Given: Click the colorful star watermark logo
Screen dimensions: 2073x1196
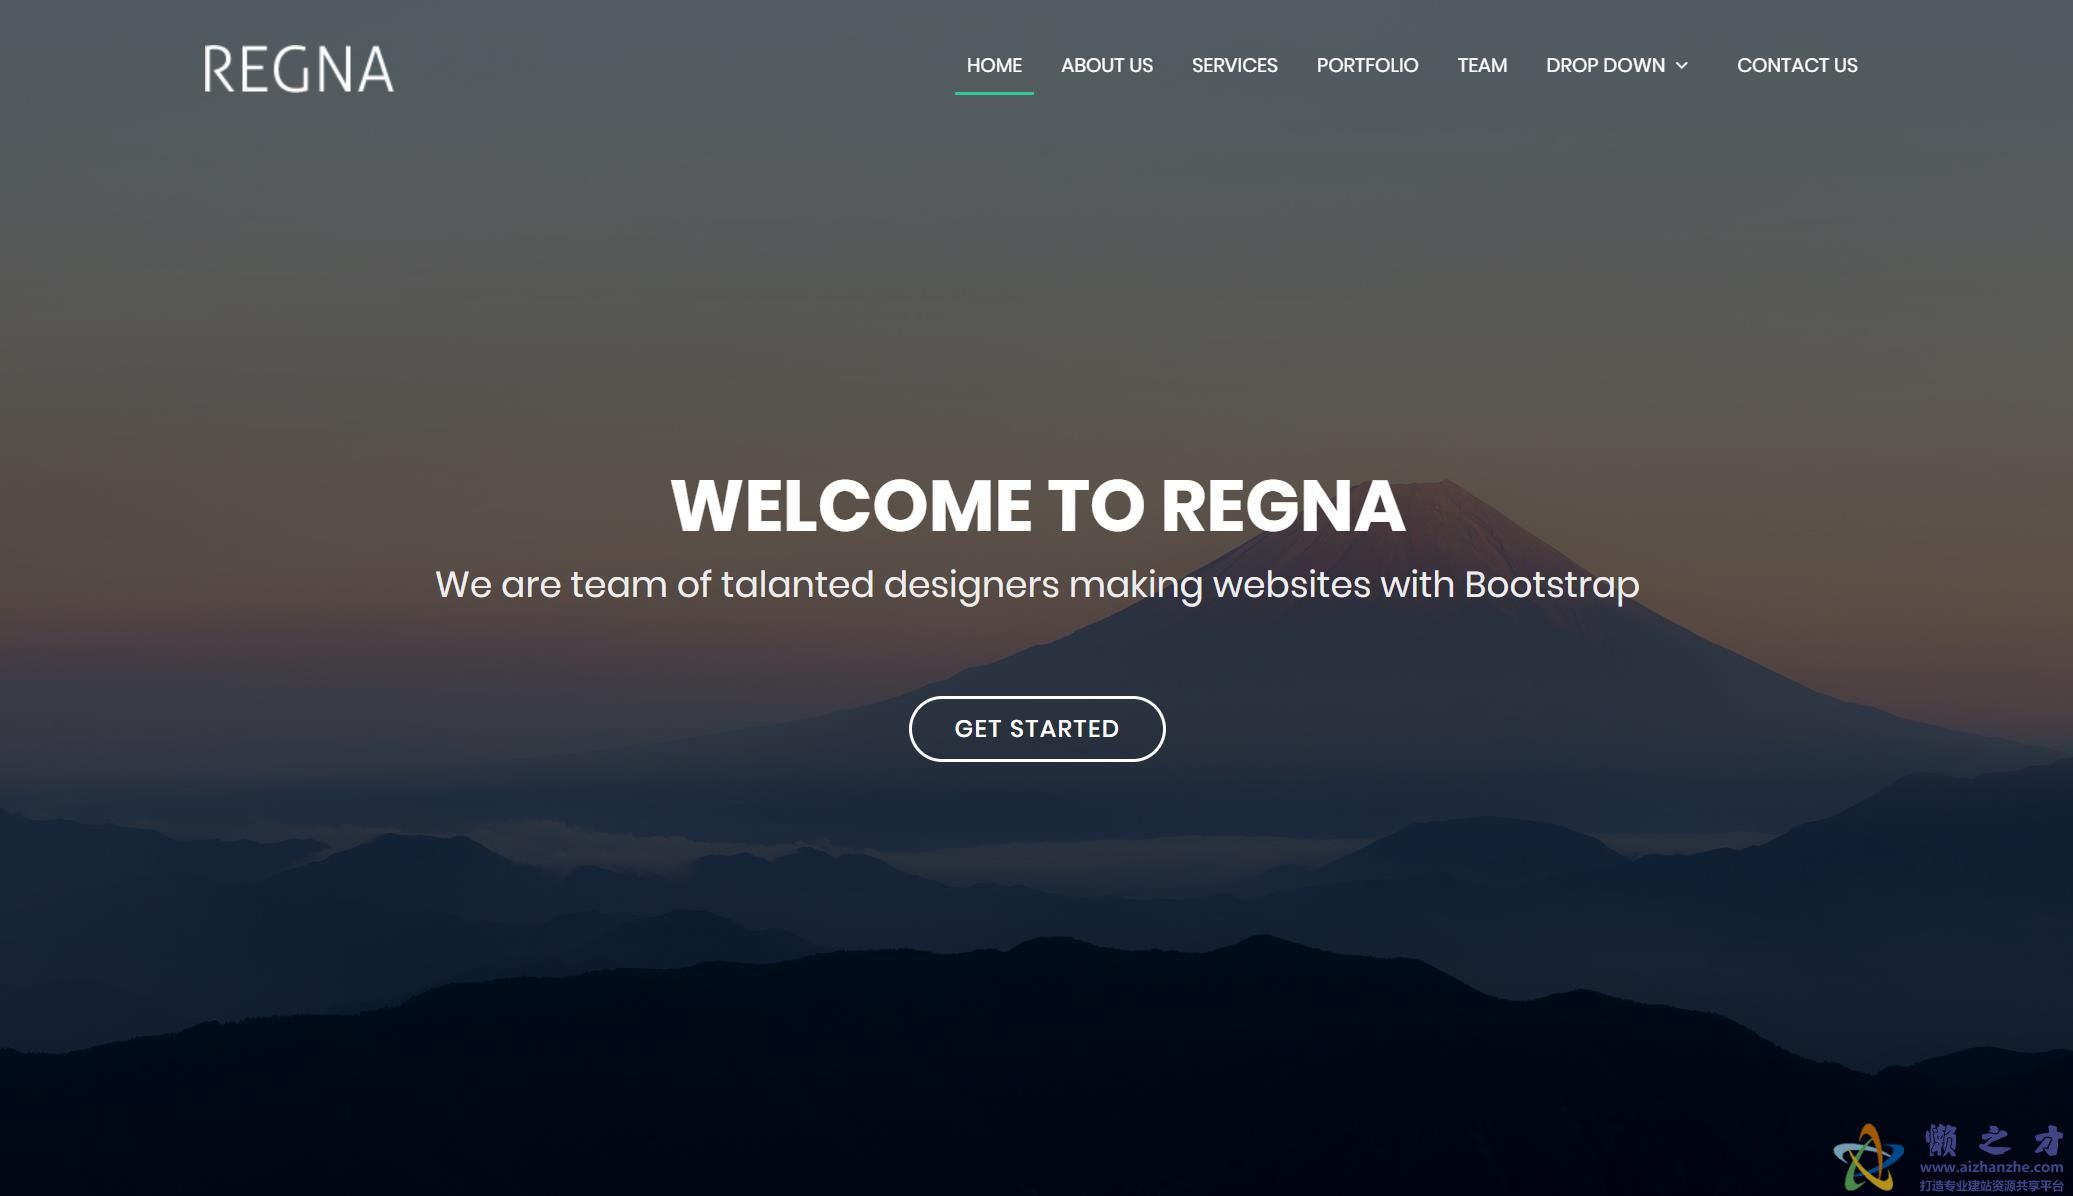Looking at the screenshot, I should click(1868, 1158).
